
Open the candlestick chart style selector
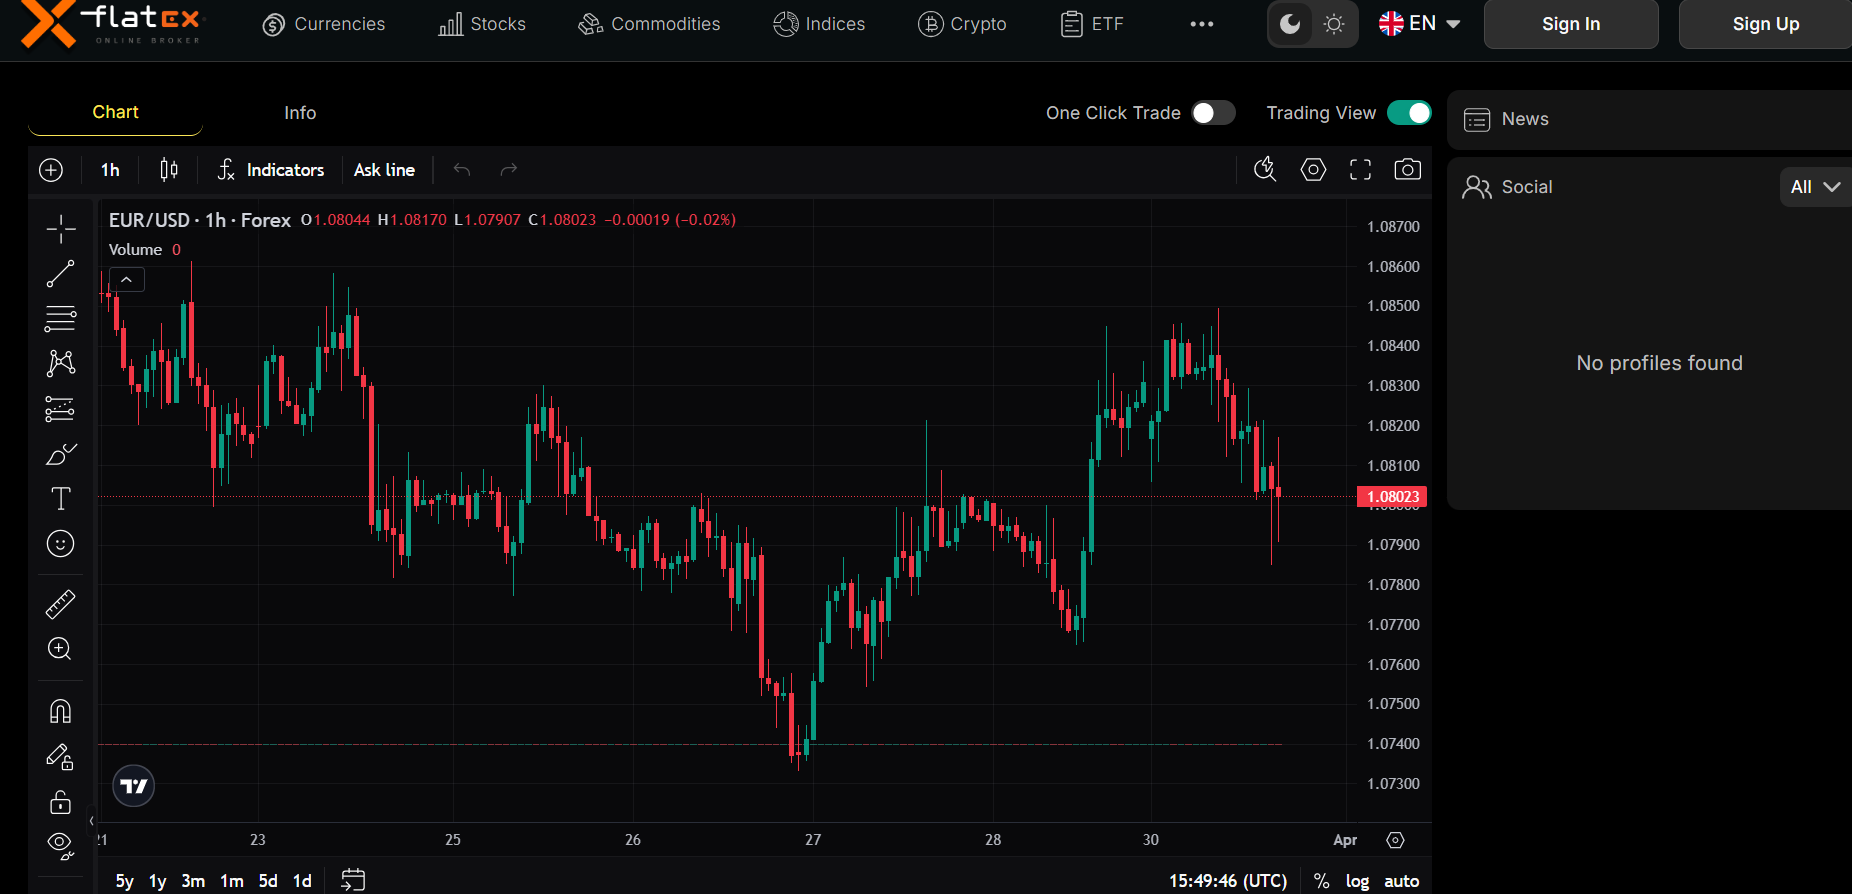point(169,170)
